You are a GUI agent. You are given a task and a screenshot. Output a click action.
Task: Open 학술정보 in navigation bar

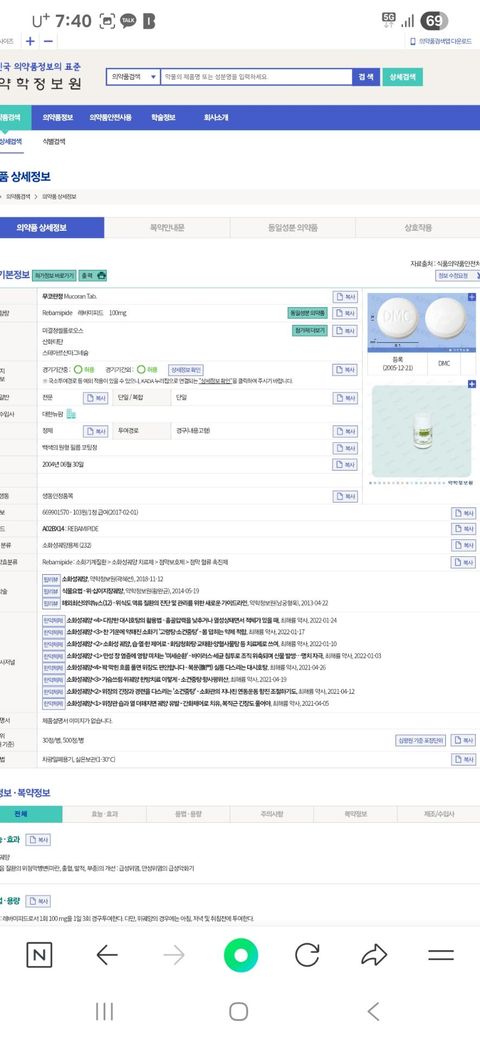click(x=163, y=117)
